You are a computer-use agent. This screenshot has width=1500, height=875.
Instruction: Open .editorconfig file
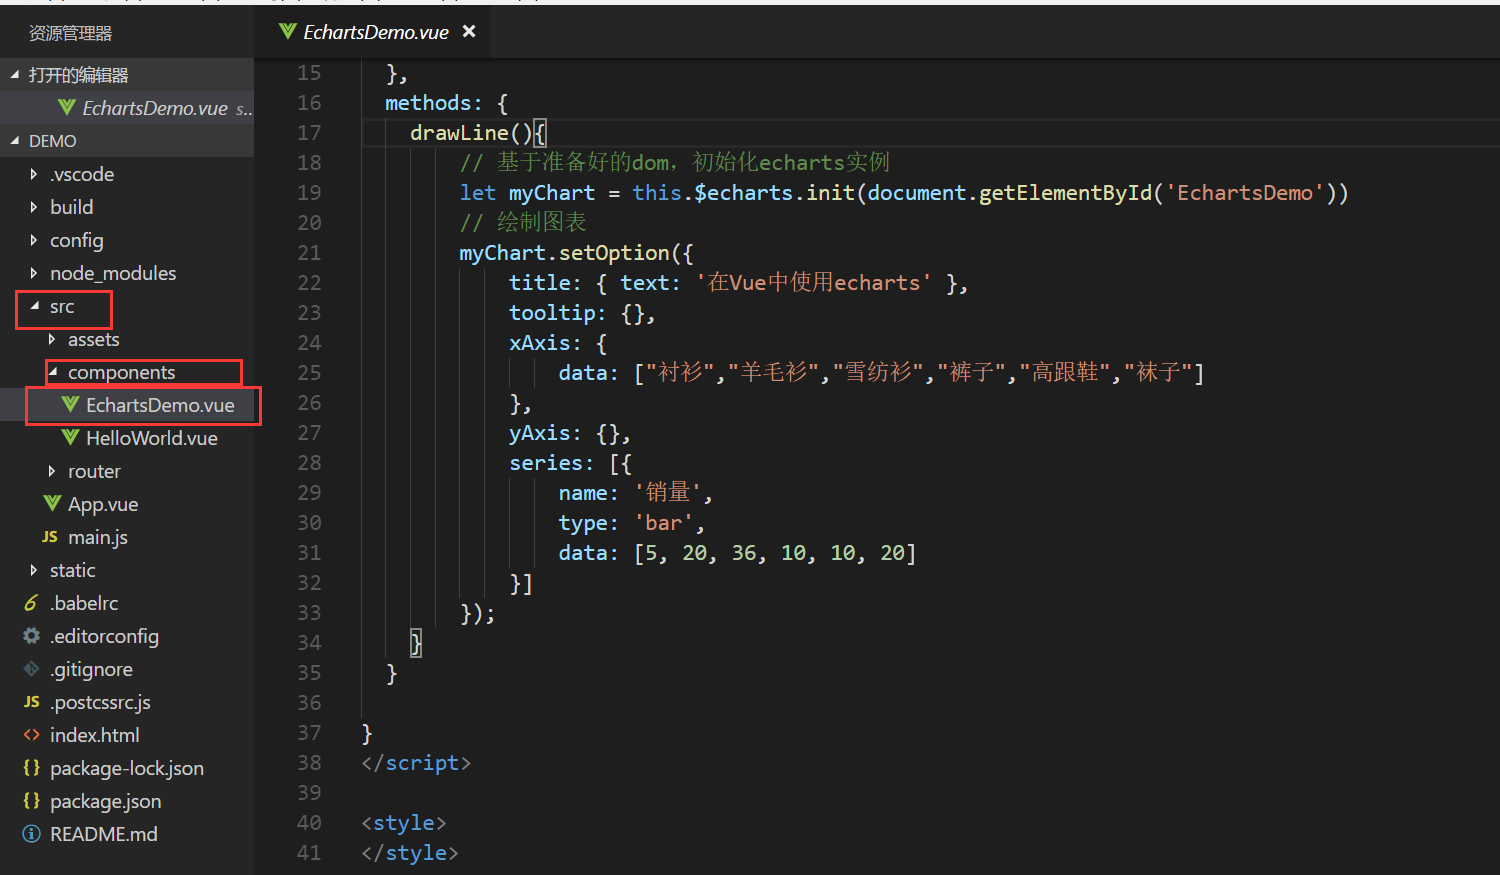105,636
